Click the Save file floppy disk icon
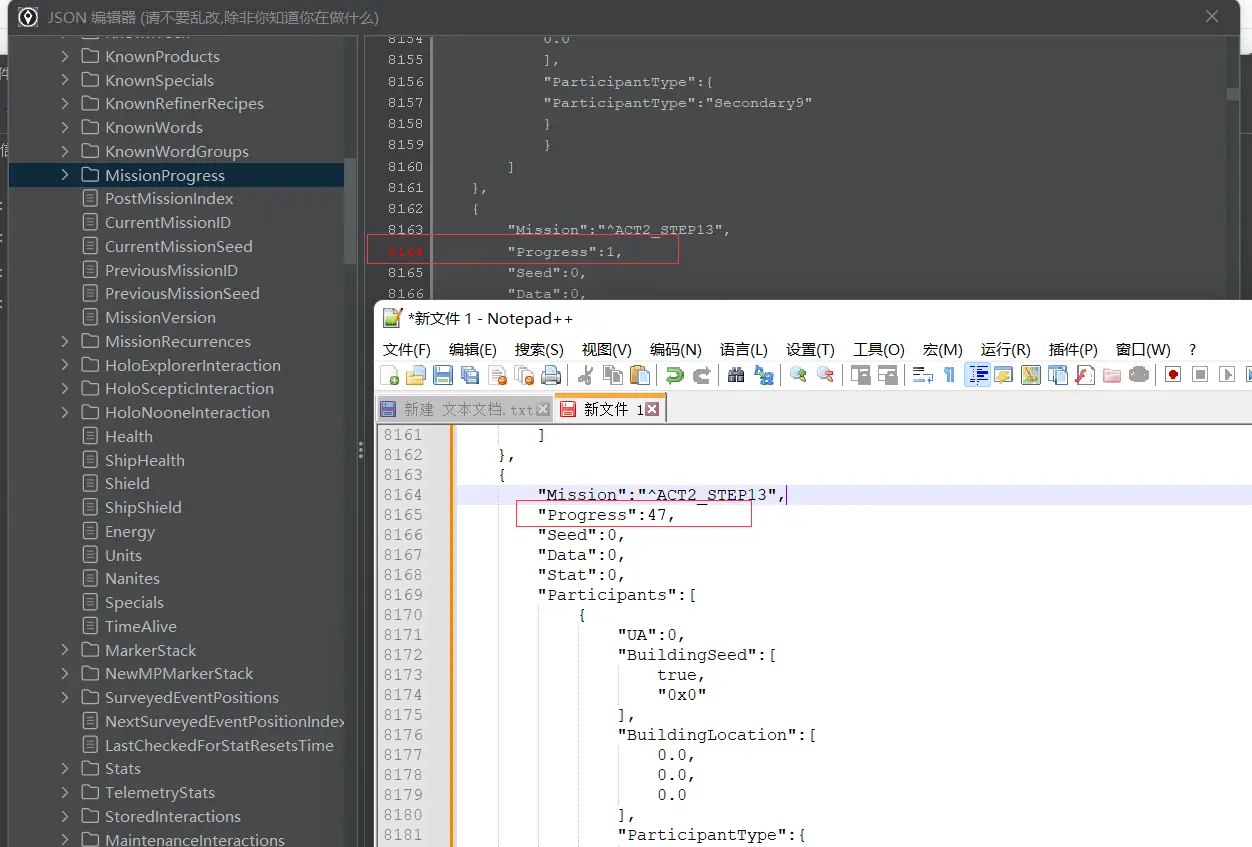Image resolution: width=1252 pixels, height=847 pixels. 443,375
